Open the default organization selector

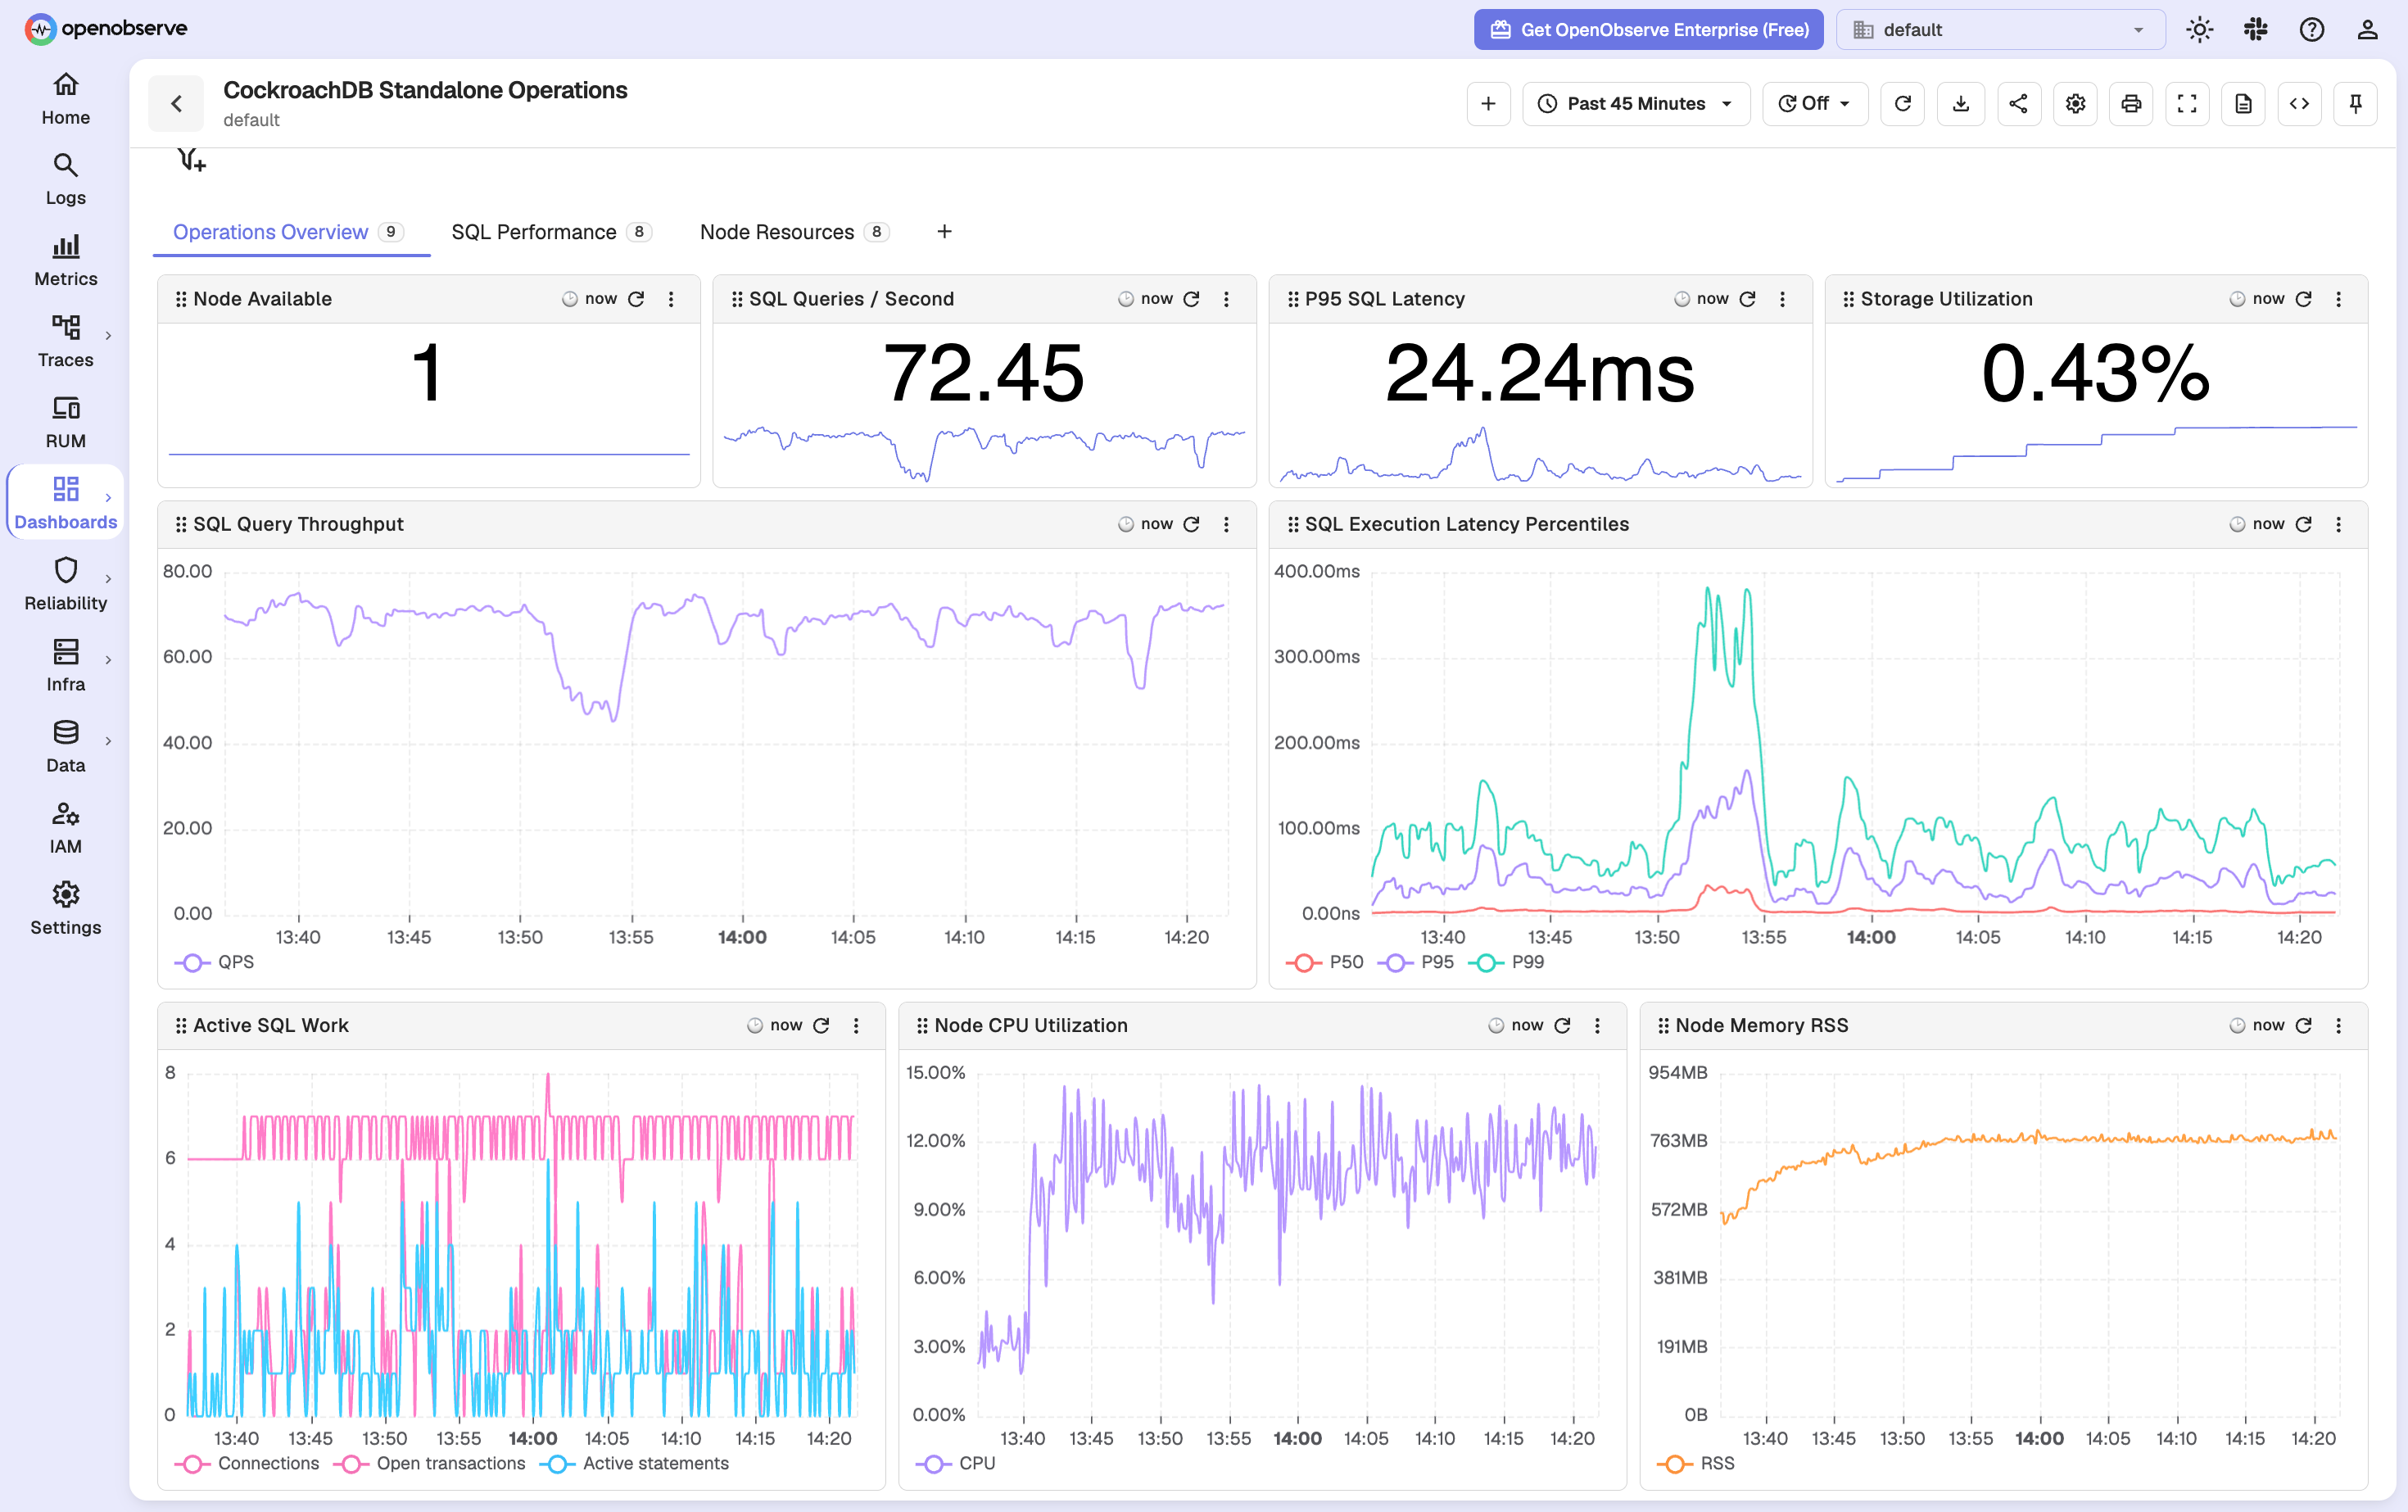pos(2000,30)
